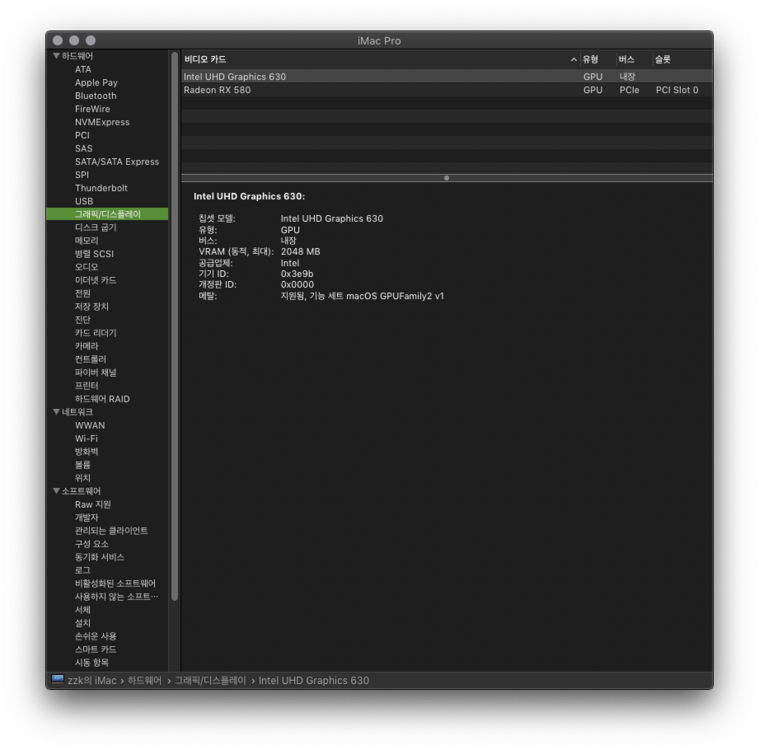Open NVMExpress hardware item
This screenshot has width=759, height=750.
click(x=102, y=122)
